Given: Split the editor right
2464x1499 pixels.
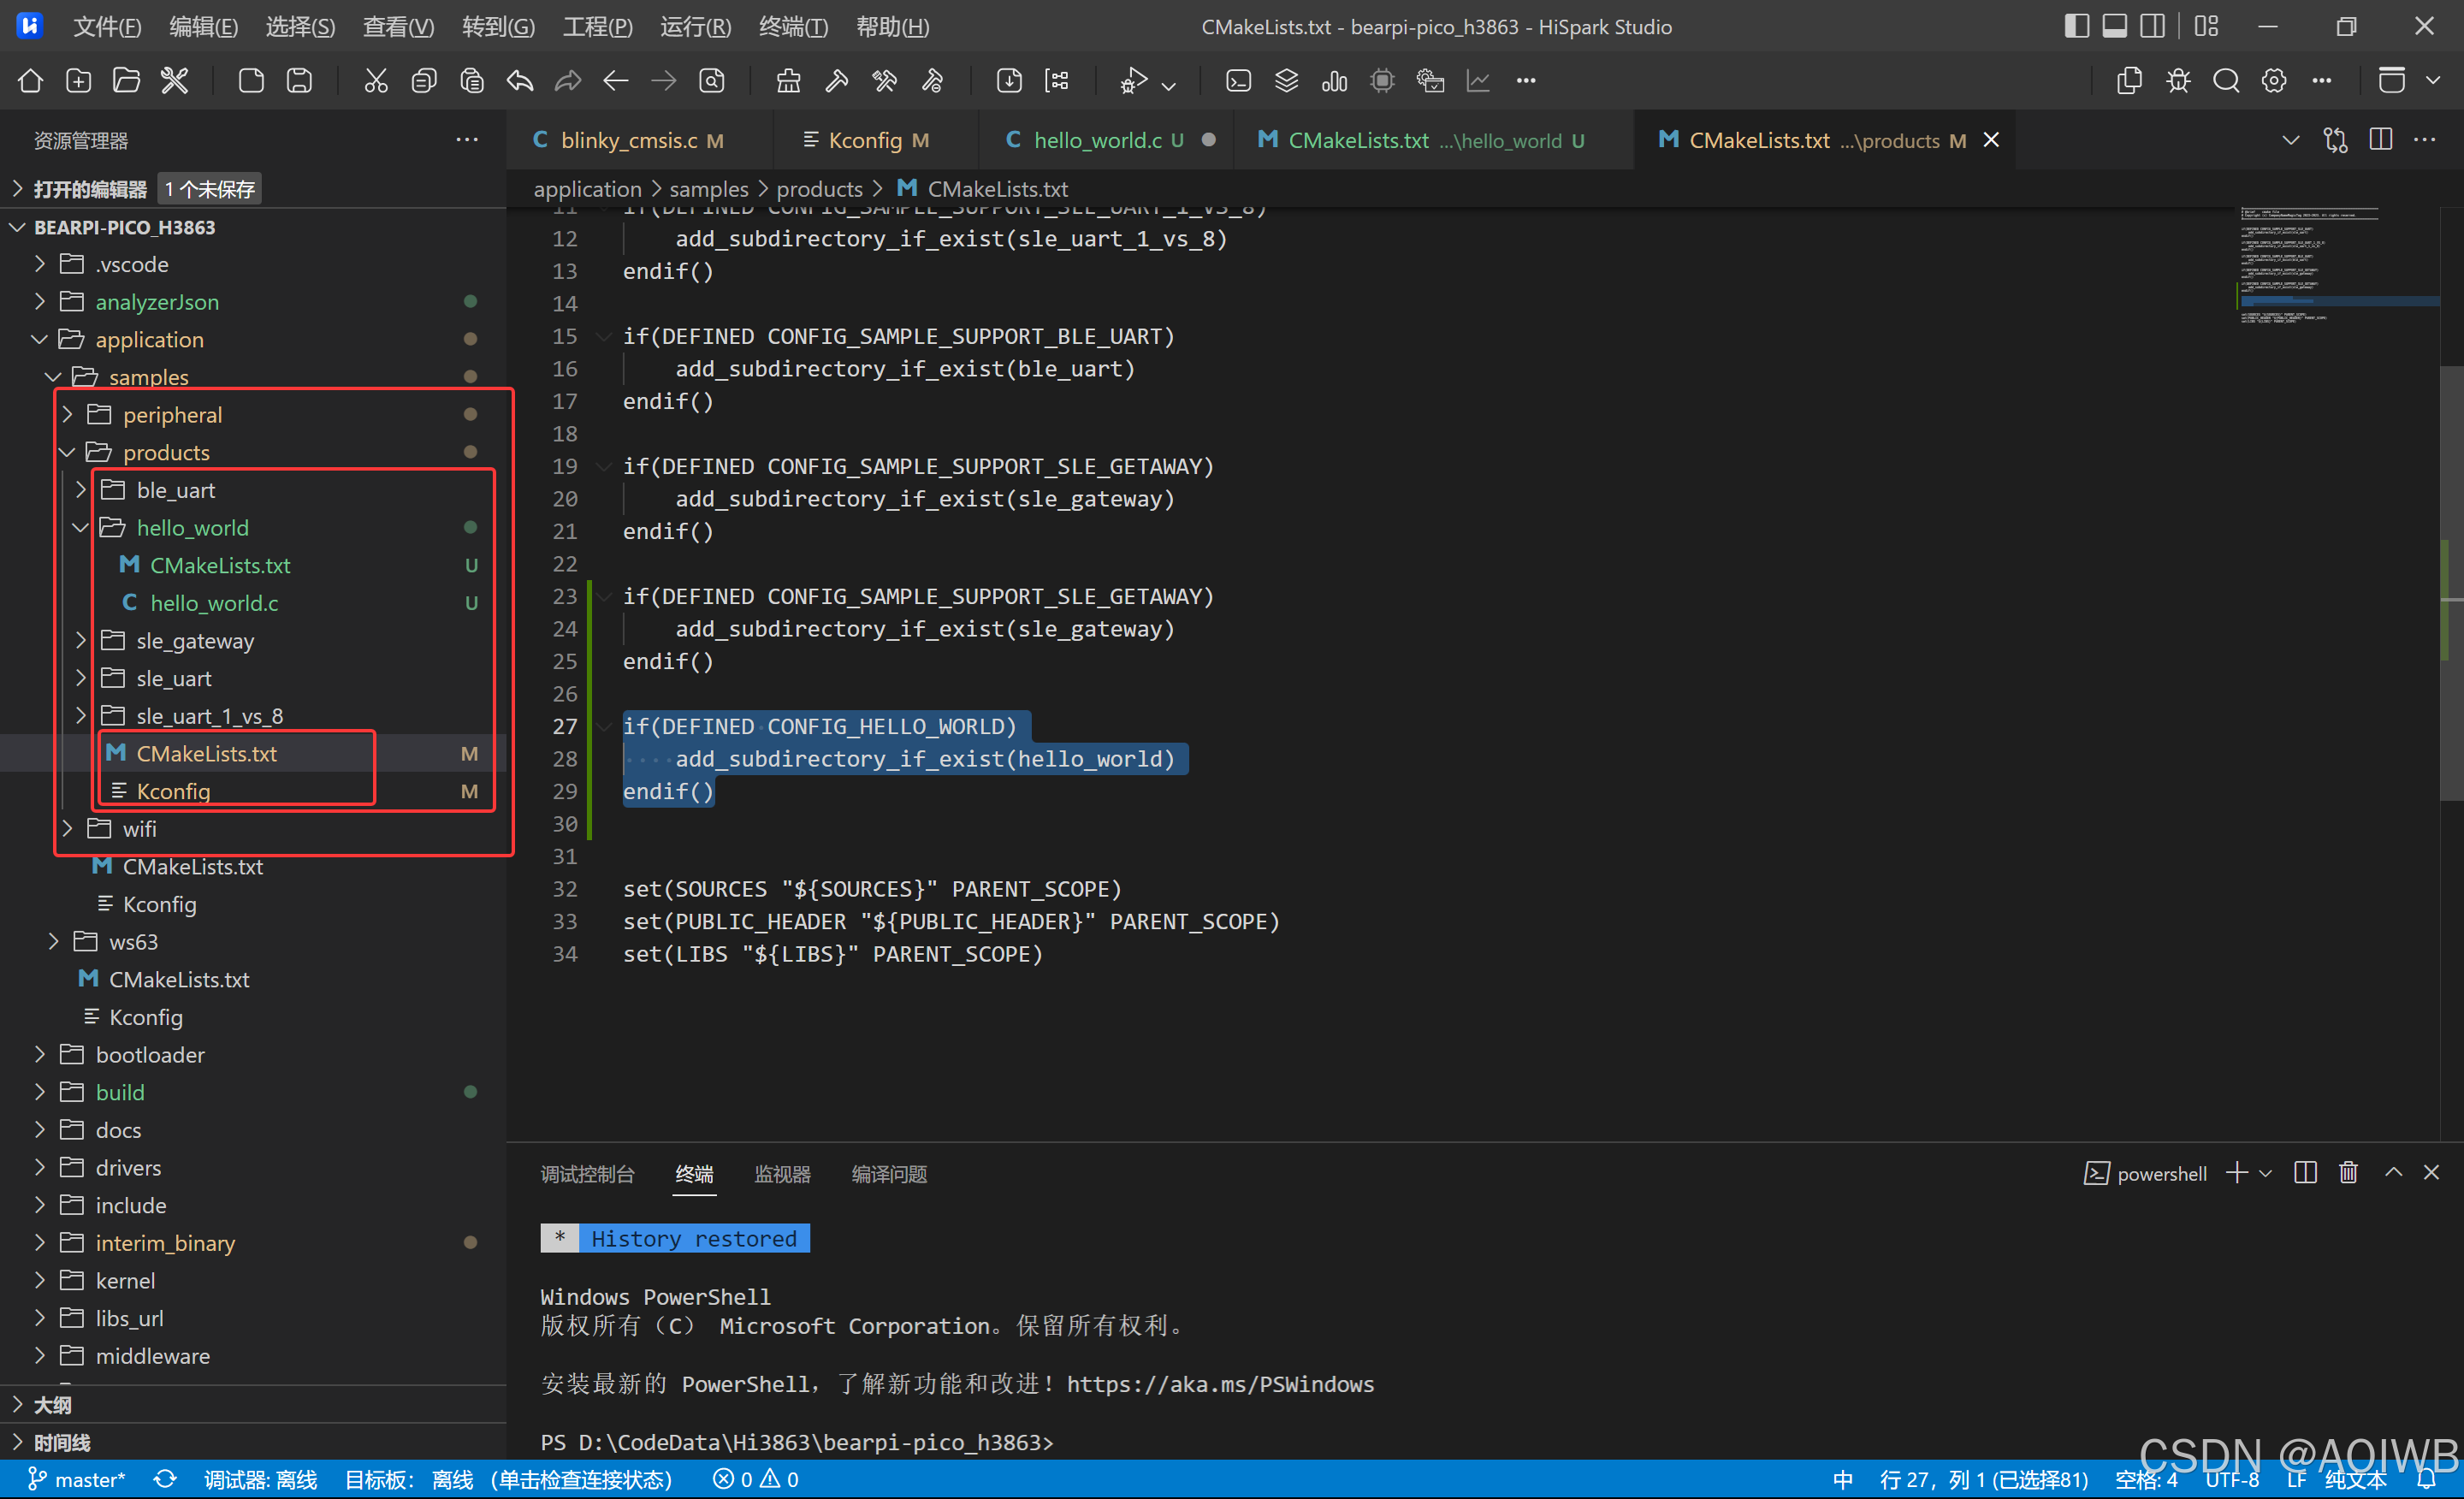Looking at the screenshot, I should pos(2381,140).
